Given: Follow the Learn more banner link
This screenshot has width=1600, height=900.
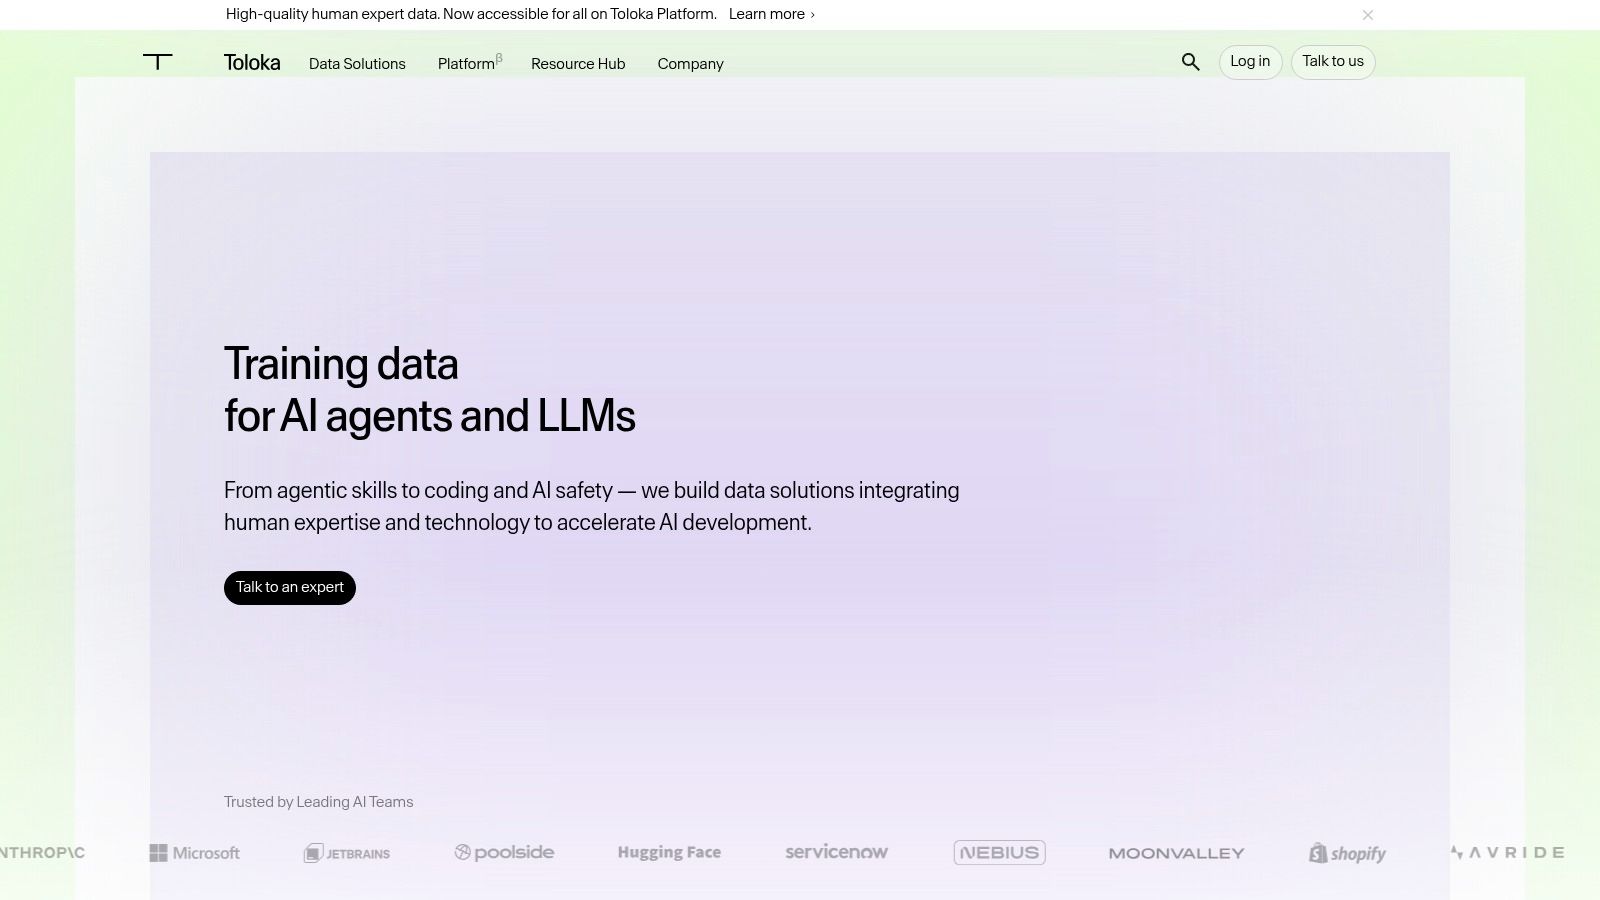Looking at the screenshot, I should [771, 14].
